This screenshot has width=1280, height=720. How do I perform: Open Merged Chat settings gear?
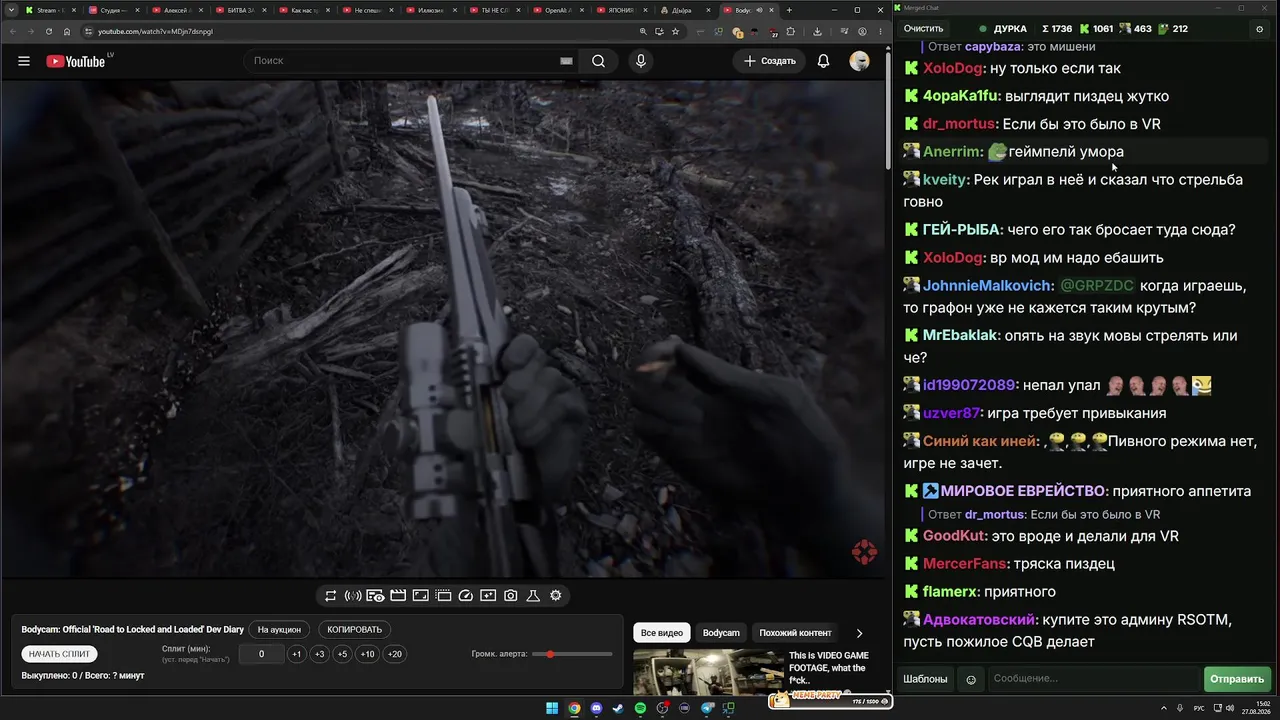click(1259, 29)
